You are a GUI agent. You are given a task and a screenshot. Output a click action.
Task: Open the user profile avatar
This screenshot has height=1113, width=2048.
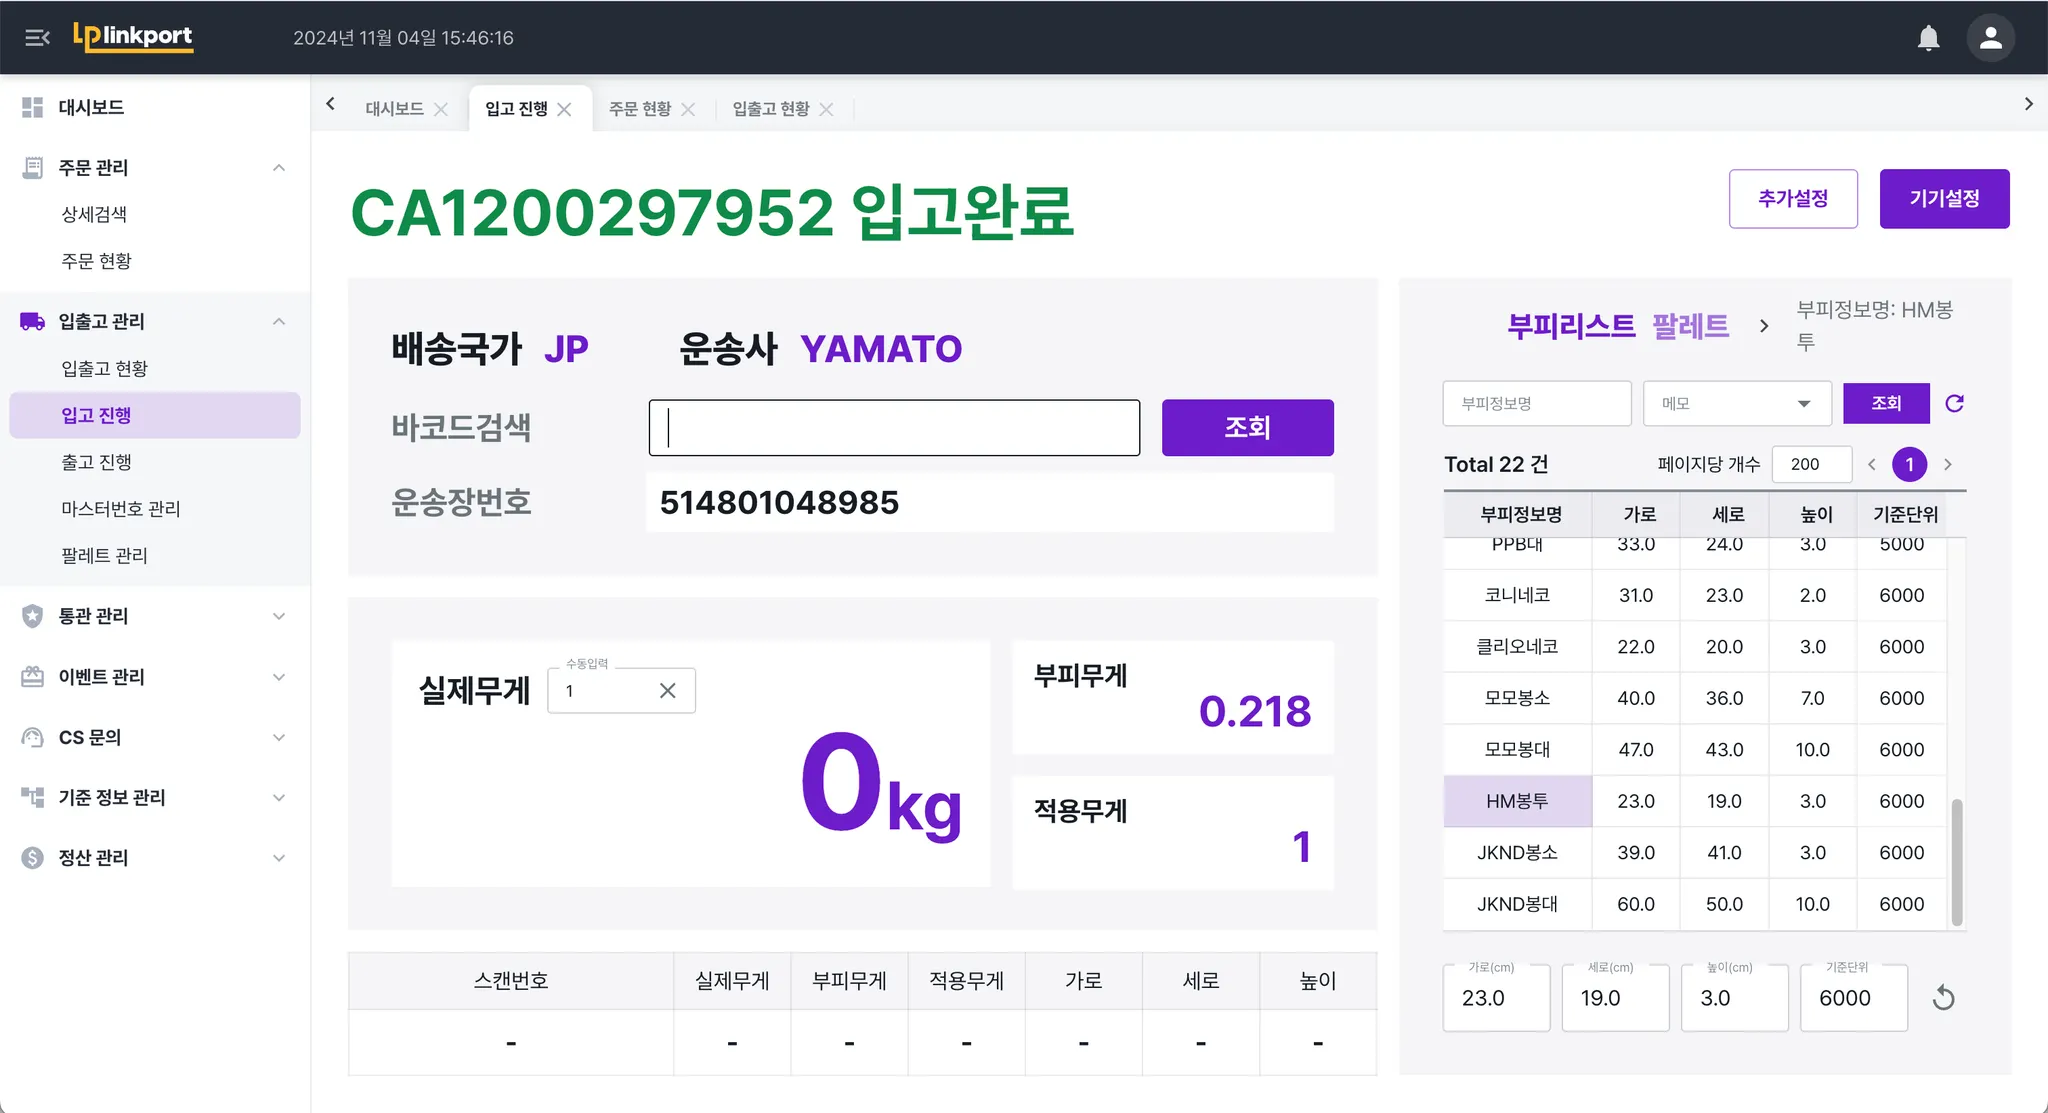[1990, 38]
